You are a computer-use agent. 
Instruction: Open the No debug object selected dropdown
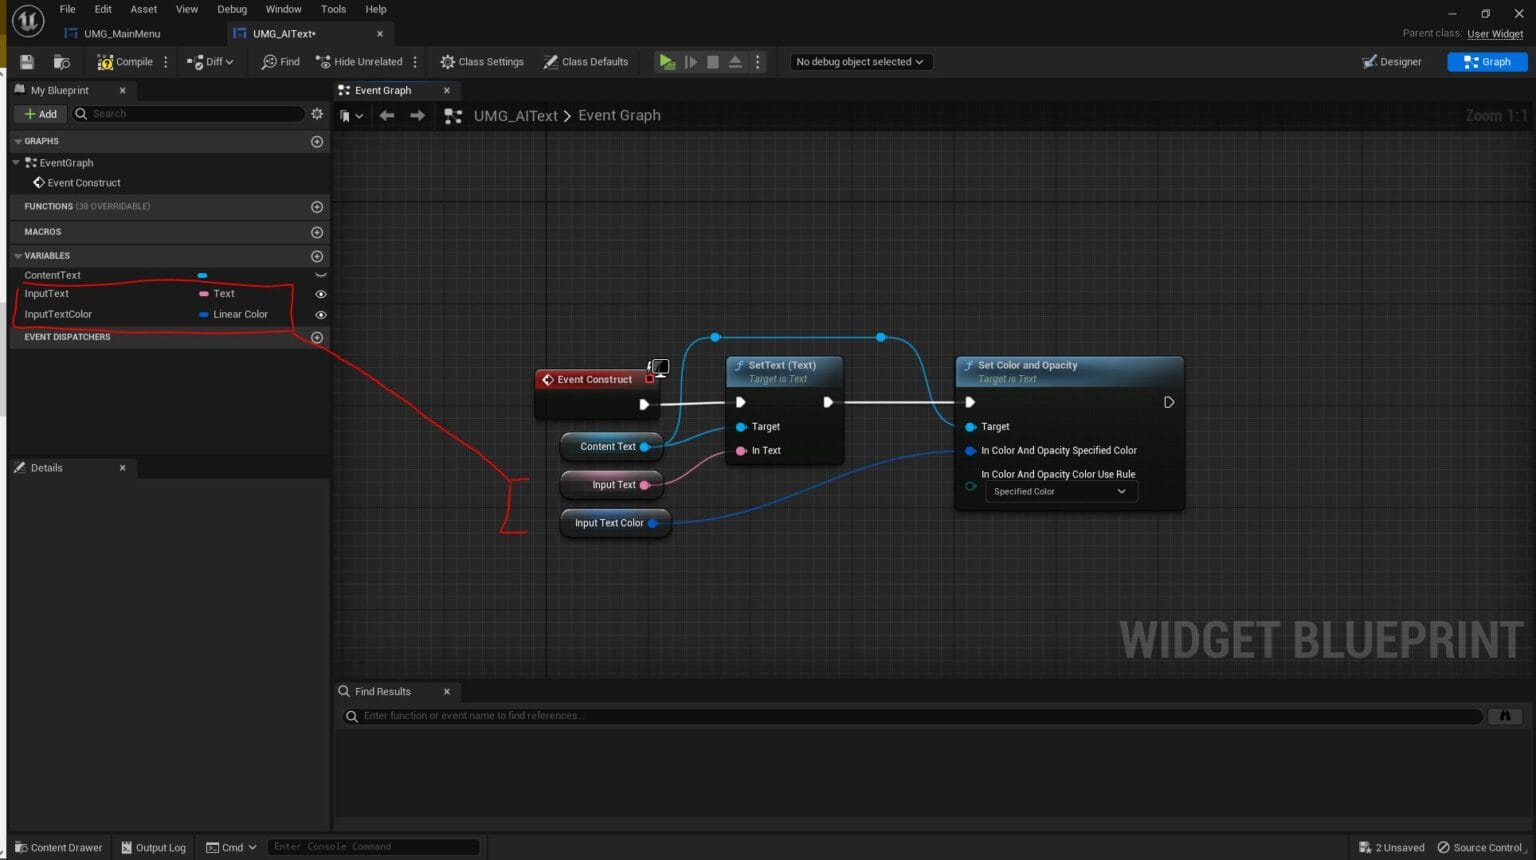click(859, 61)
